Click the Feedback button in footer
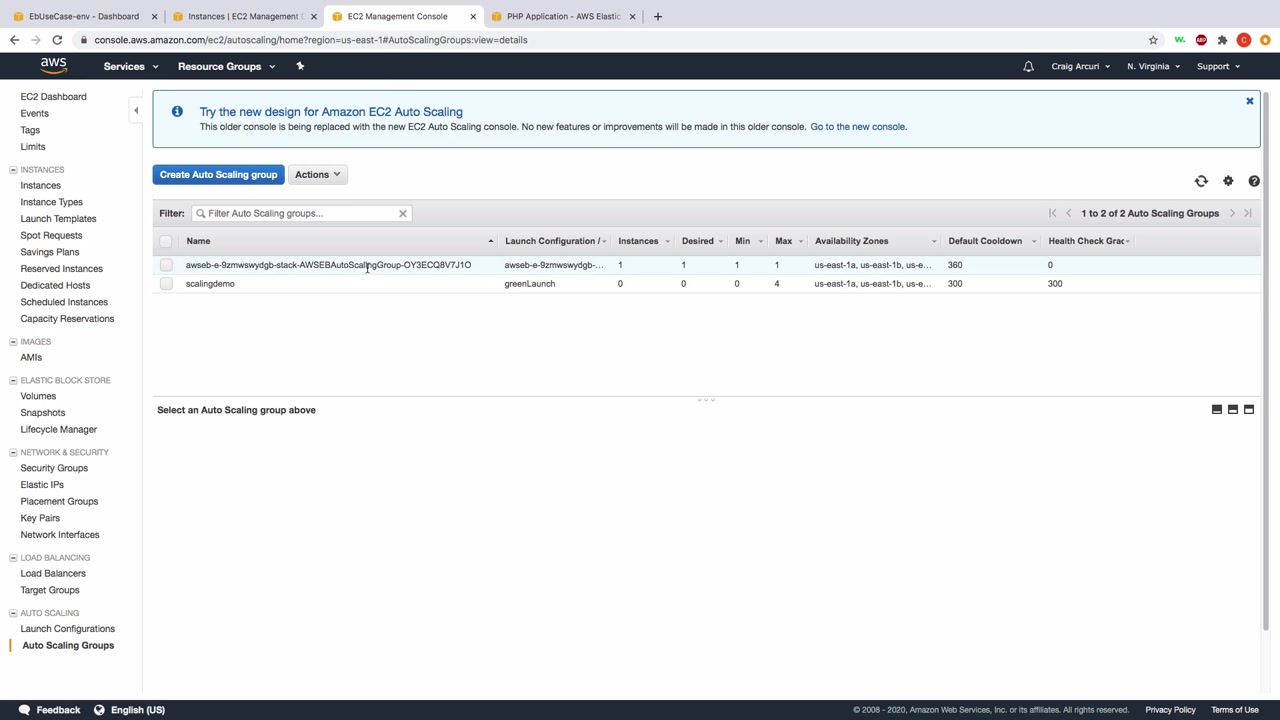Image resolution: width=1280 pixels, height=720 pixels. 48,710
